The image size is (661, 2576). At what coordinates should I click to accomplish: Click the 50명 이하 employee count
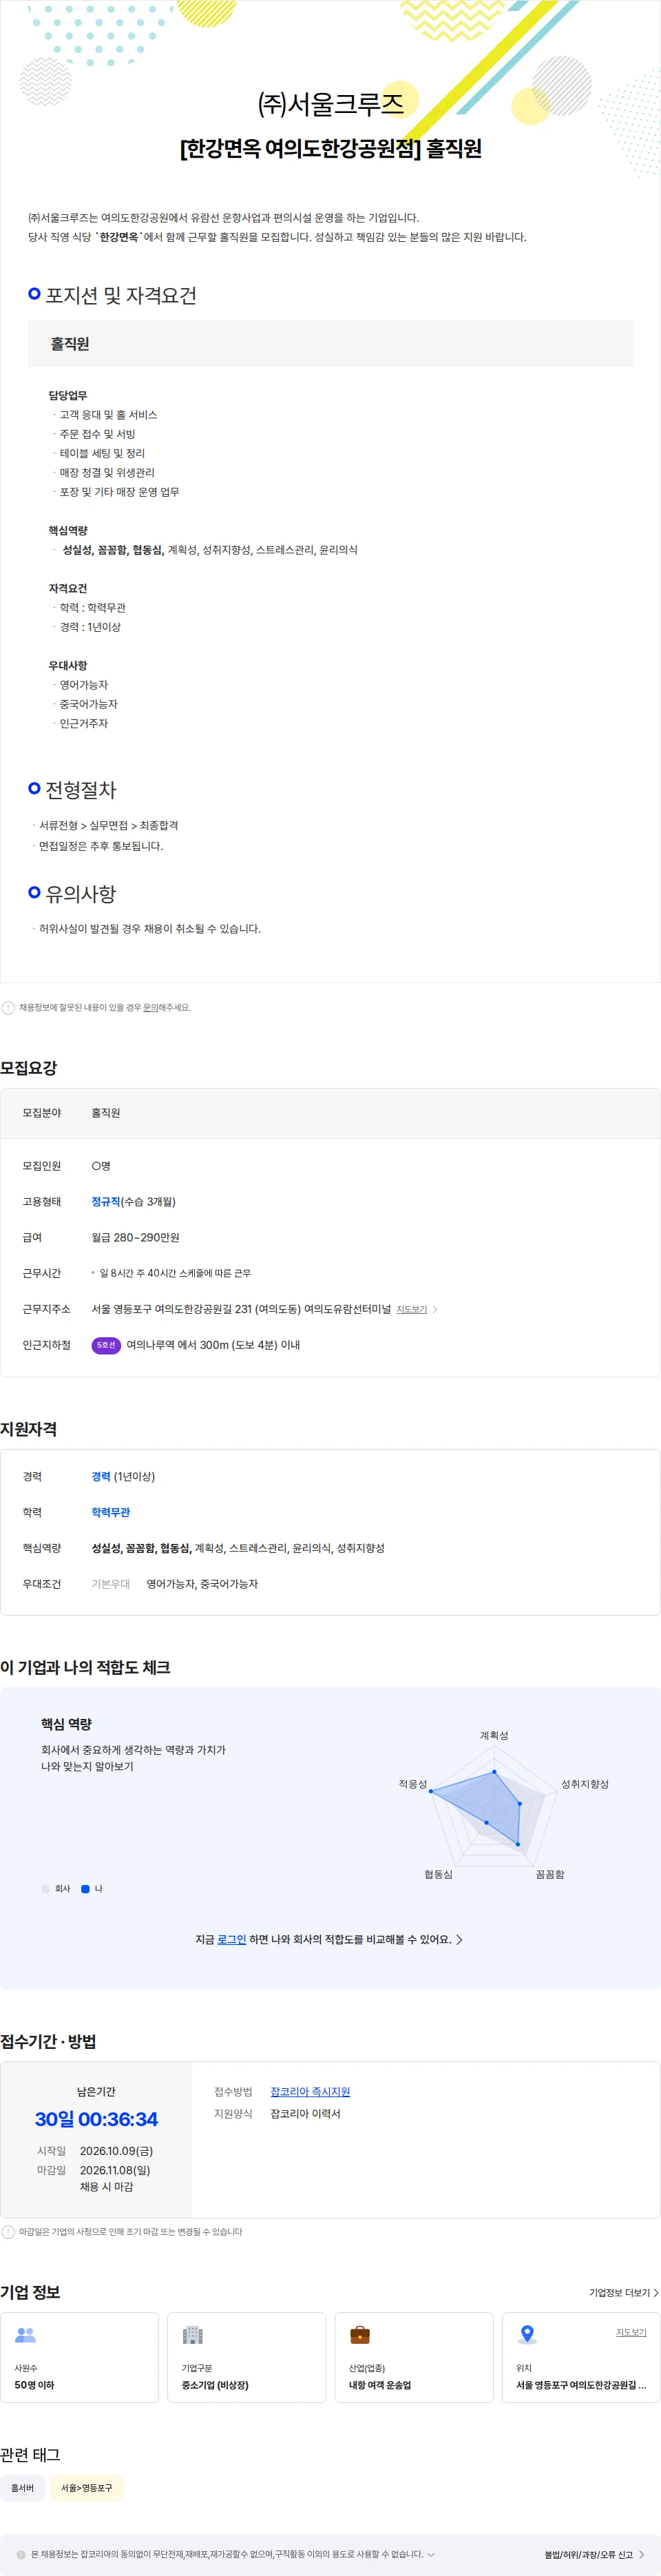34,2385
